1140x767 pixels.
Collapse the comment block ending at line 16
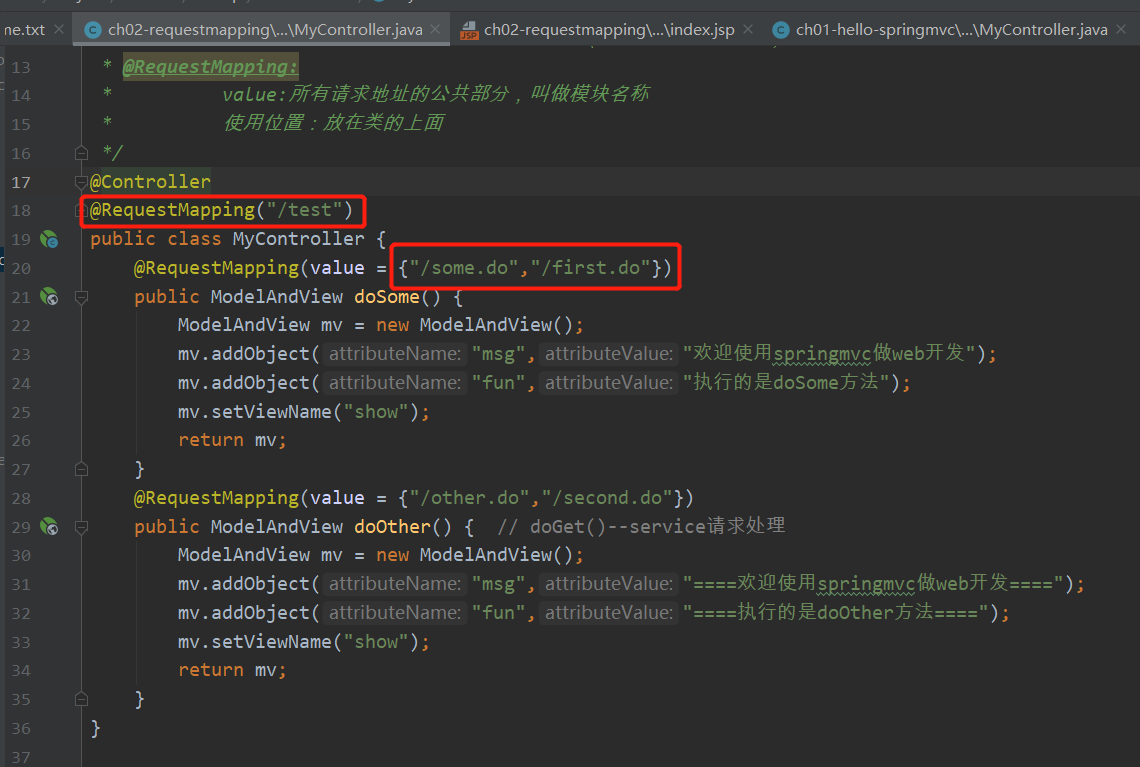click(x=81, y=153)
